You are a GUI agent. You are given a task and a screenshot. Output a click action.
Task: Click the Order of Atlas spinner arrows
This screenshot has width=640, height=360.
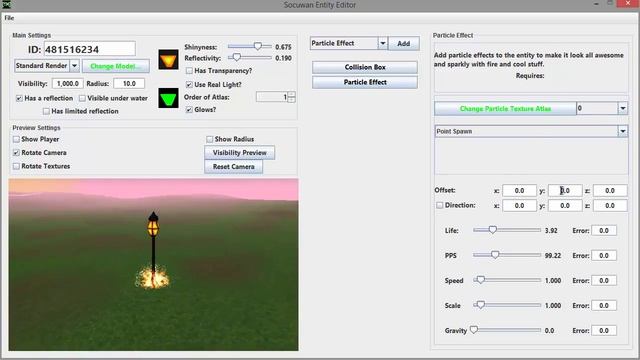[x=291, y=97]
